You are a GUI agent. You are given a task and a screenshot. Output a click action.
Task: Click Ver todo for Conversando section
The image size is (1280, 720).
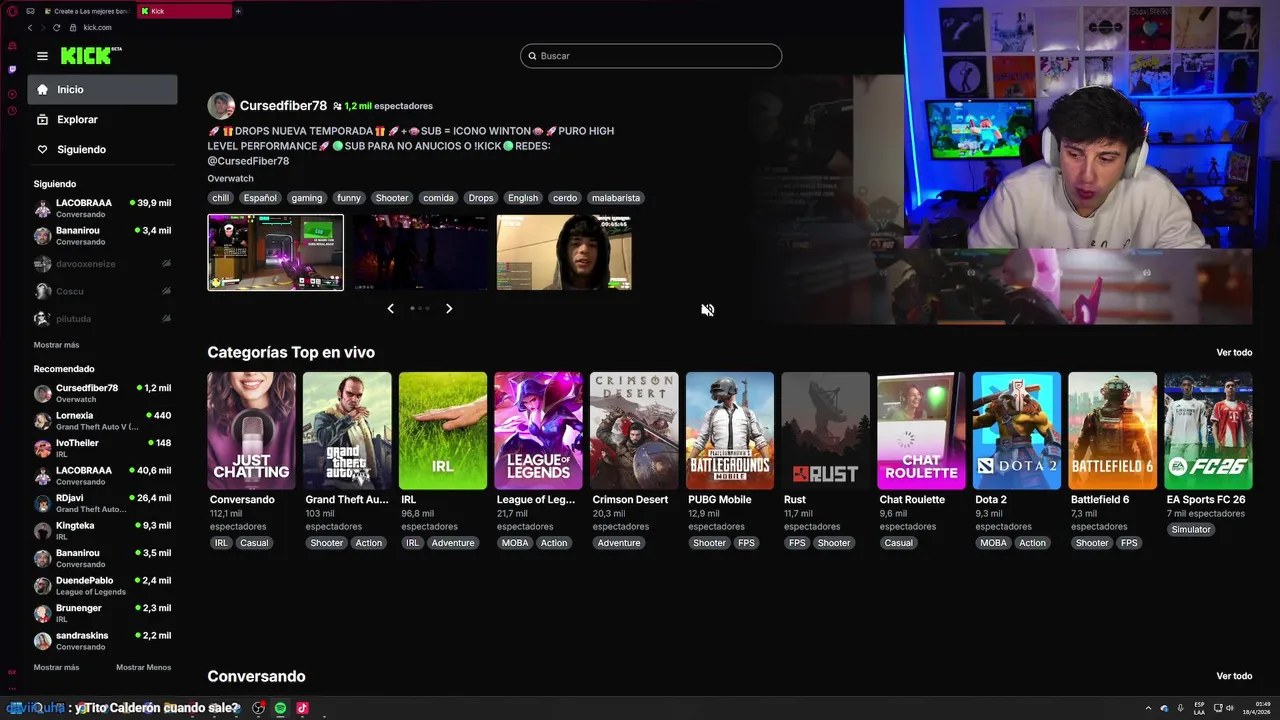point(1234,676)
